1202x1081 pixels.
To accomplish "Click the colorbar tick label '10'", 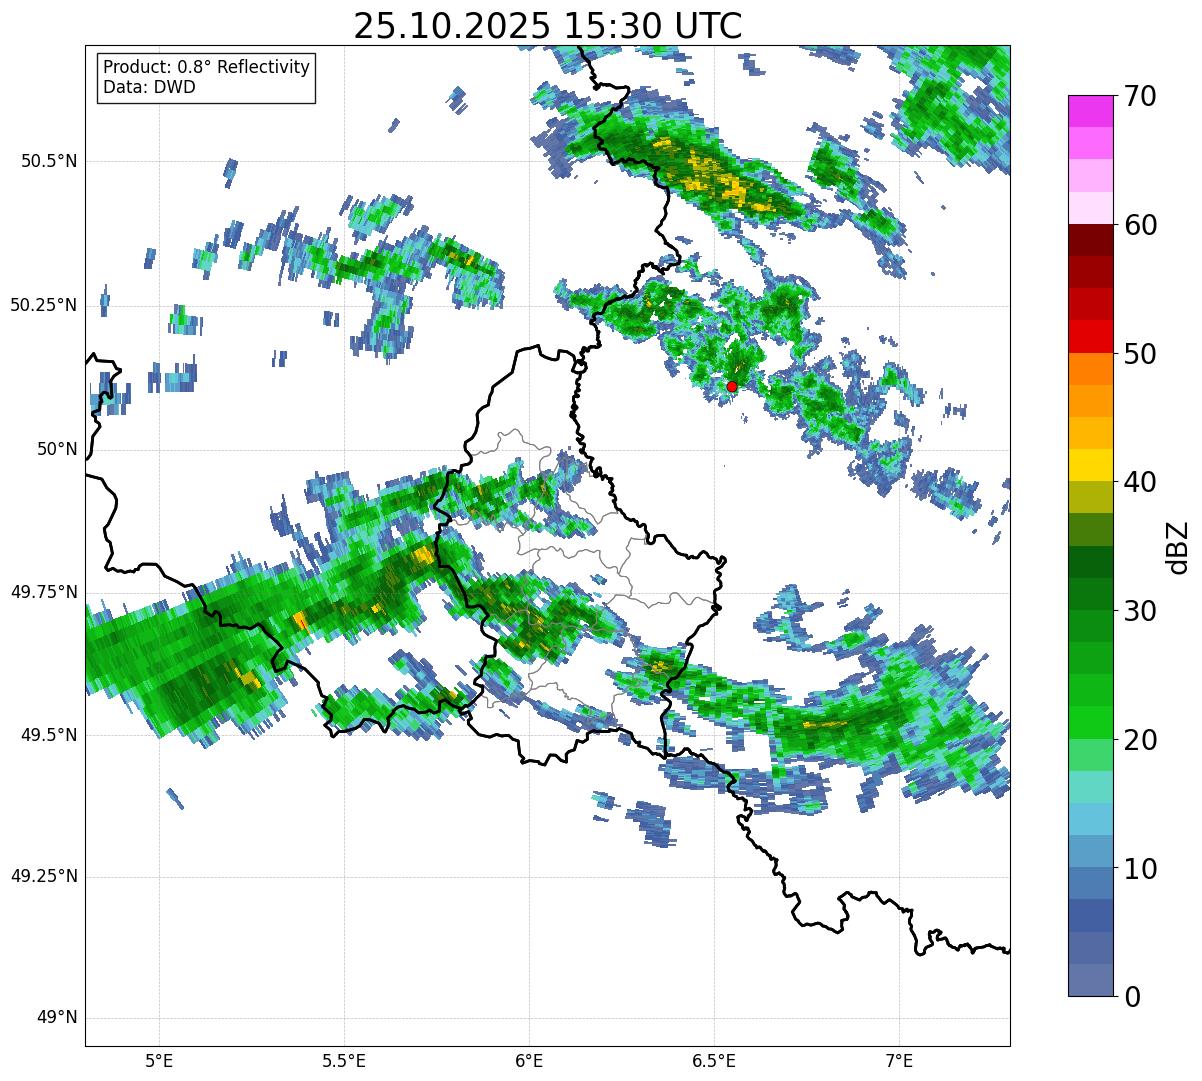I will click(1140, 868).
